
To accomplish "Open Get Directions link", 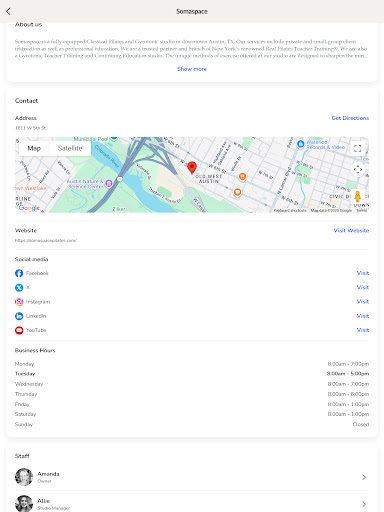I will tap(350, 118).
